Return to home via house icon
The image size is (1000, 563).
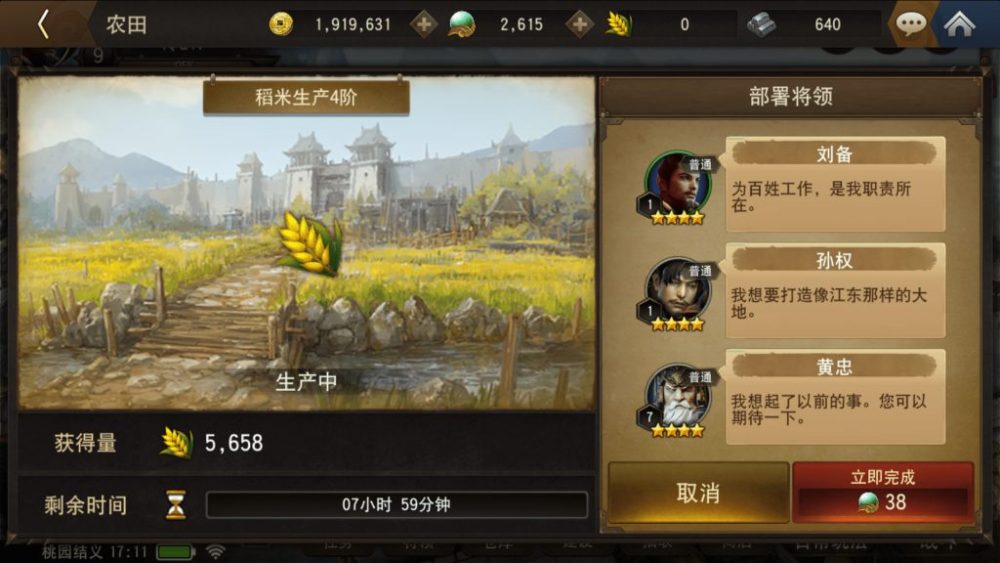click(959, 24)
